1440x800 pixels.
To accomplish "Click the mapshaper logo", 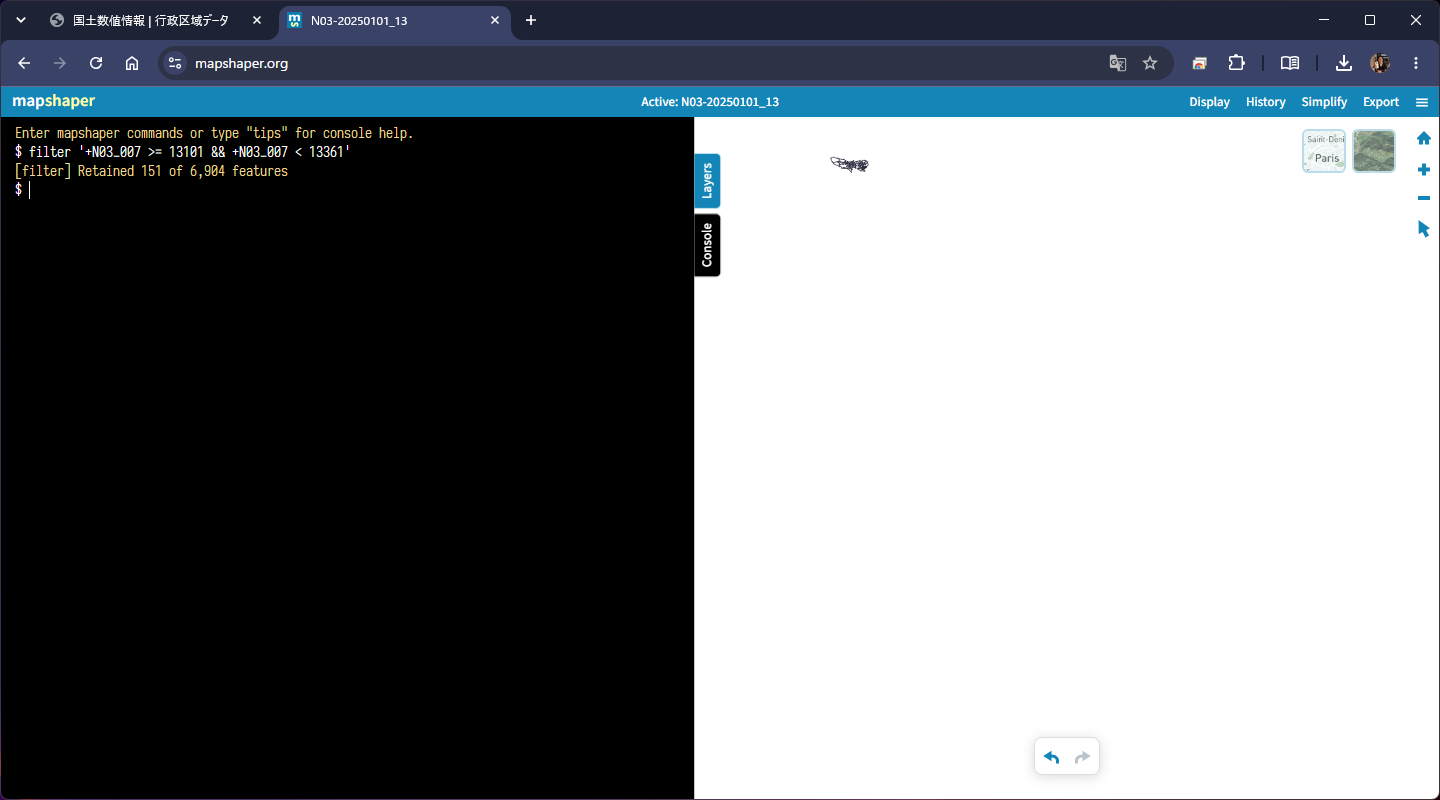I will coord(54,101).
